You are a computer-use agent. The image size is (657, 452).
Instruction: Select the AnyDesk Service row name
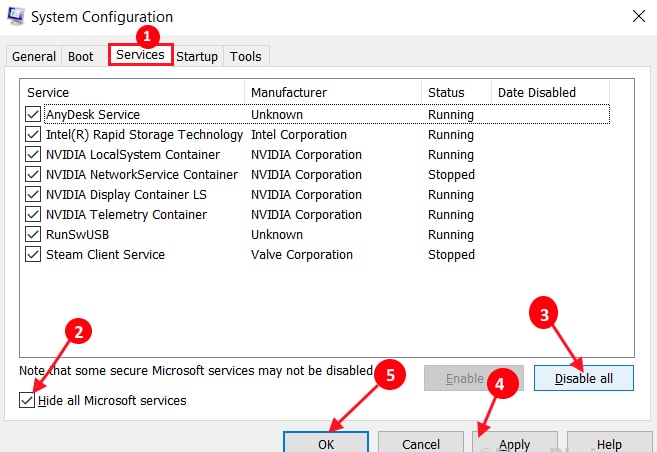point(93,114)
